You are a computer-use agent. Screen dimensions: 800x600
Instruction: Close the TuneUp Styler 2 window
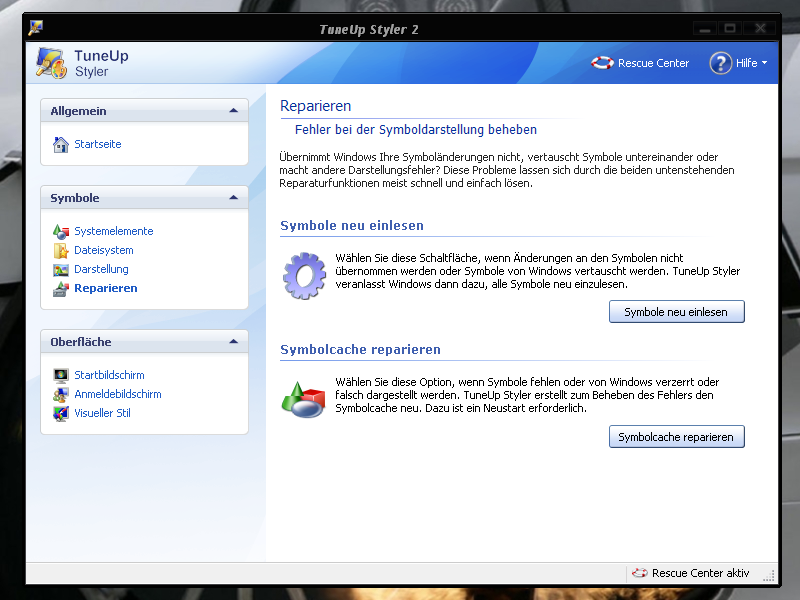pos(761,29)
